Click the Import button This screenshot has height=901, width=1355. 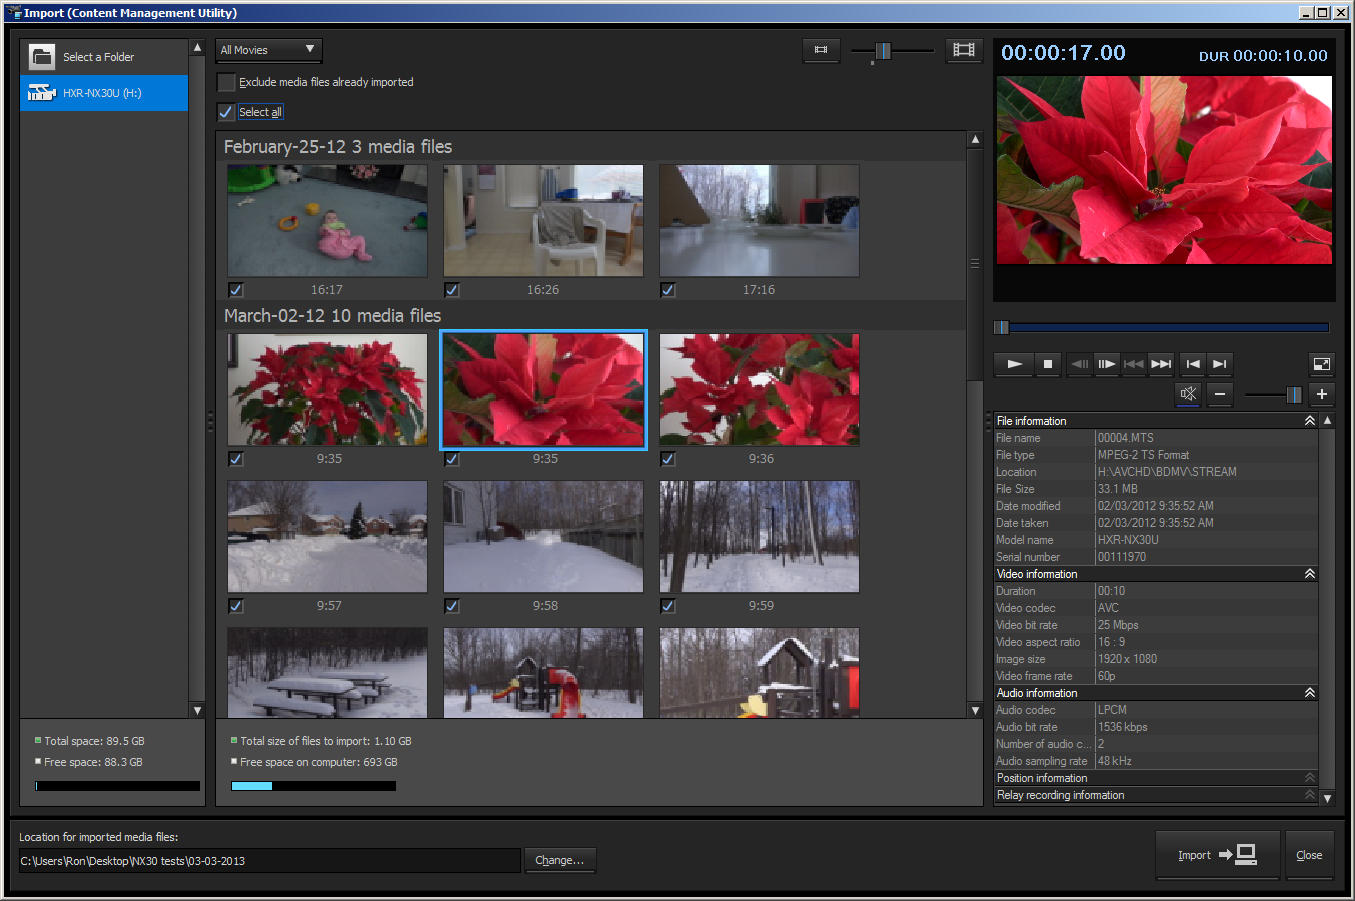click(x=1217, y=855)
